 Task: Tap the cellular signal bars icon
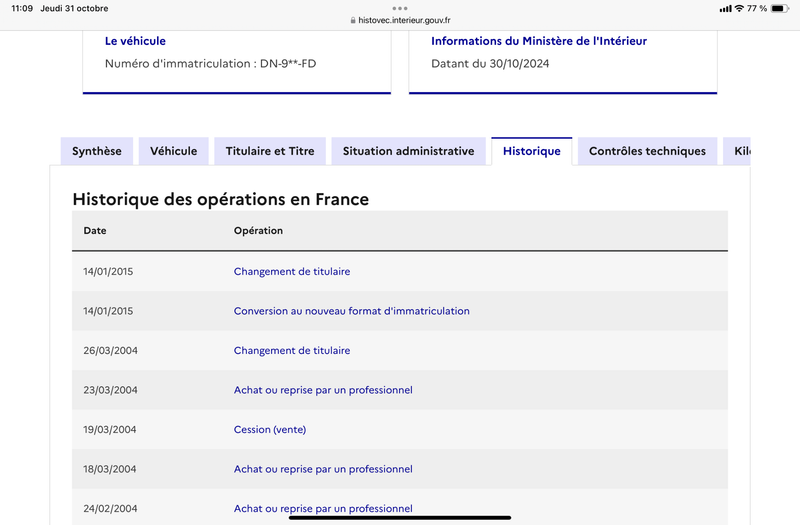725,9
